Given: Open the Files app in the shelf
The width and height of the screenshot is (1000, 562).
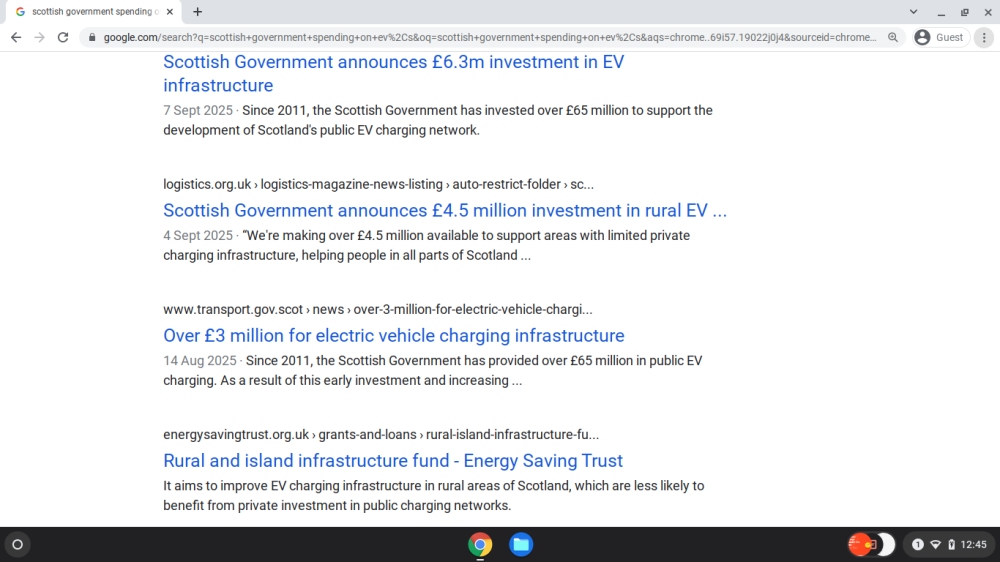Looking at the screenshot, I should tap(520, 545).
